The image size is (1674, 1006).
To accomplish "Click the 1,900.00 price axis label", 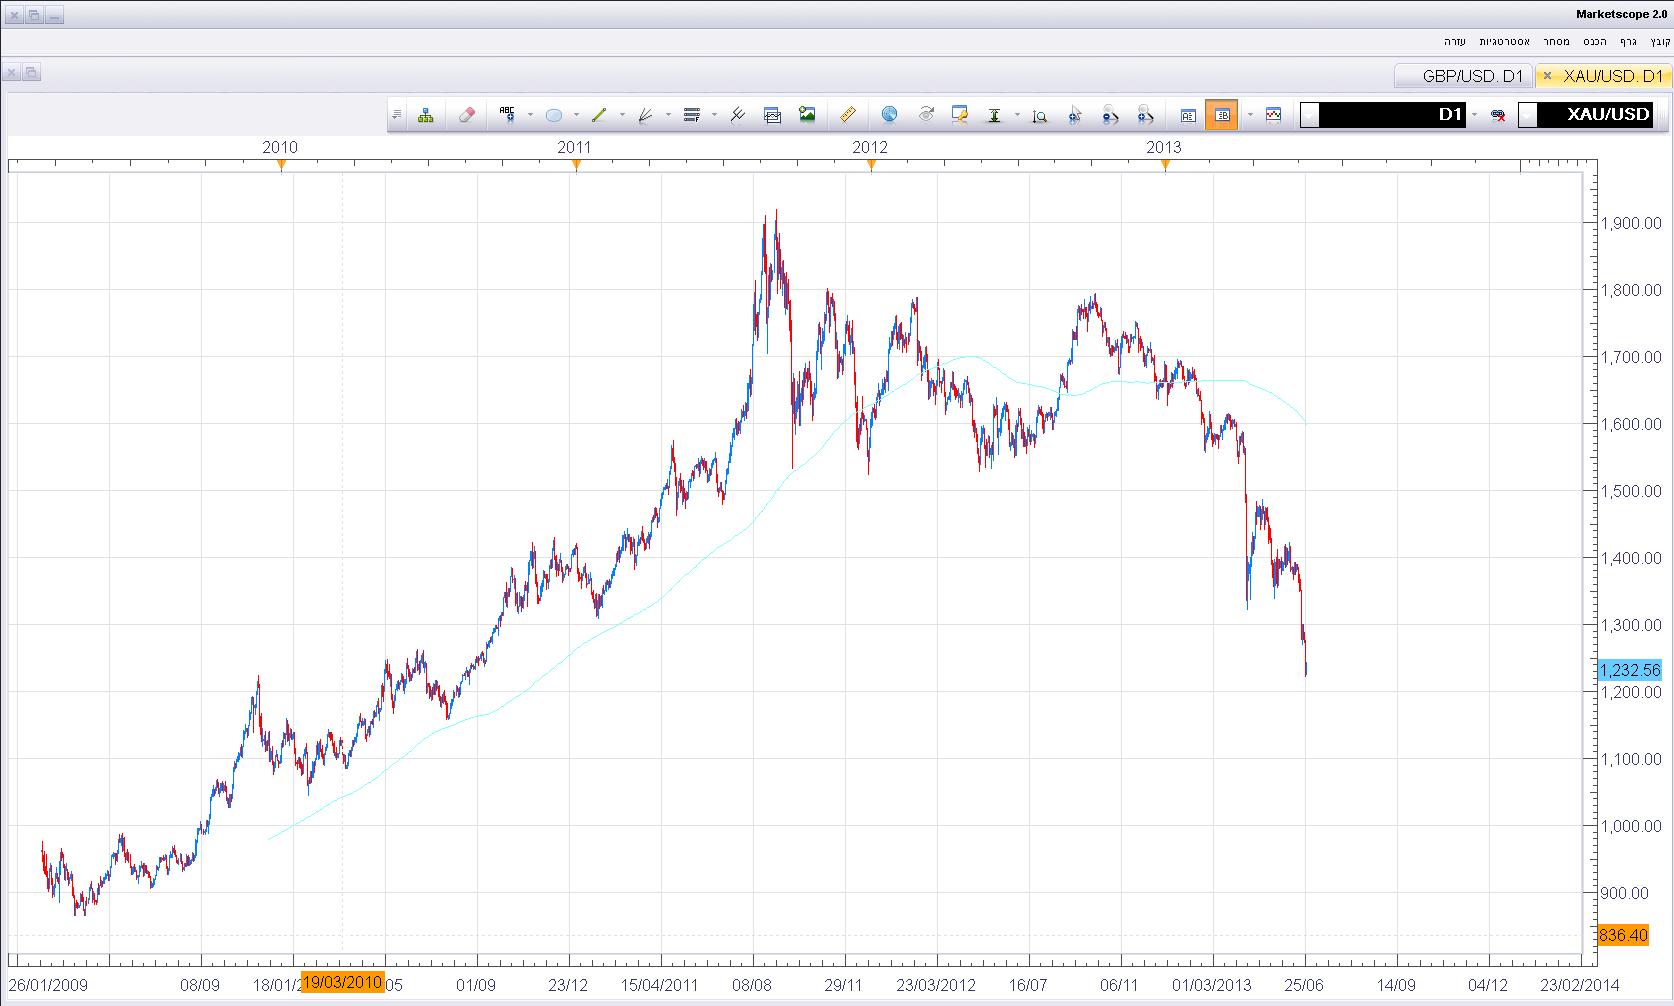I will click(x=1631, y=223).
